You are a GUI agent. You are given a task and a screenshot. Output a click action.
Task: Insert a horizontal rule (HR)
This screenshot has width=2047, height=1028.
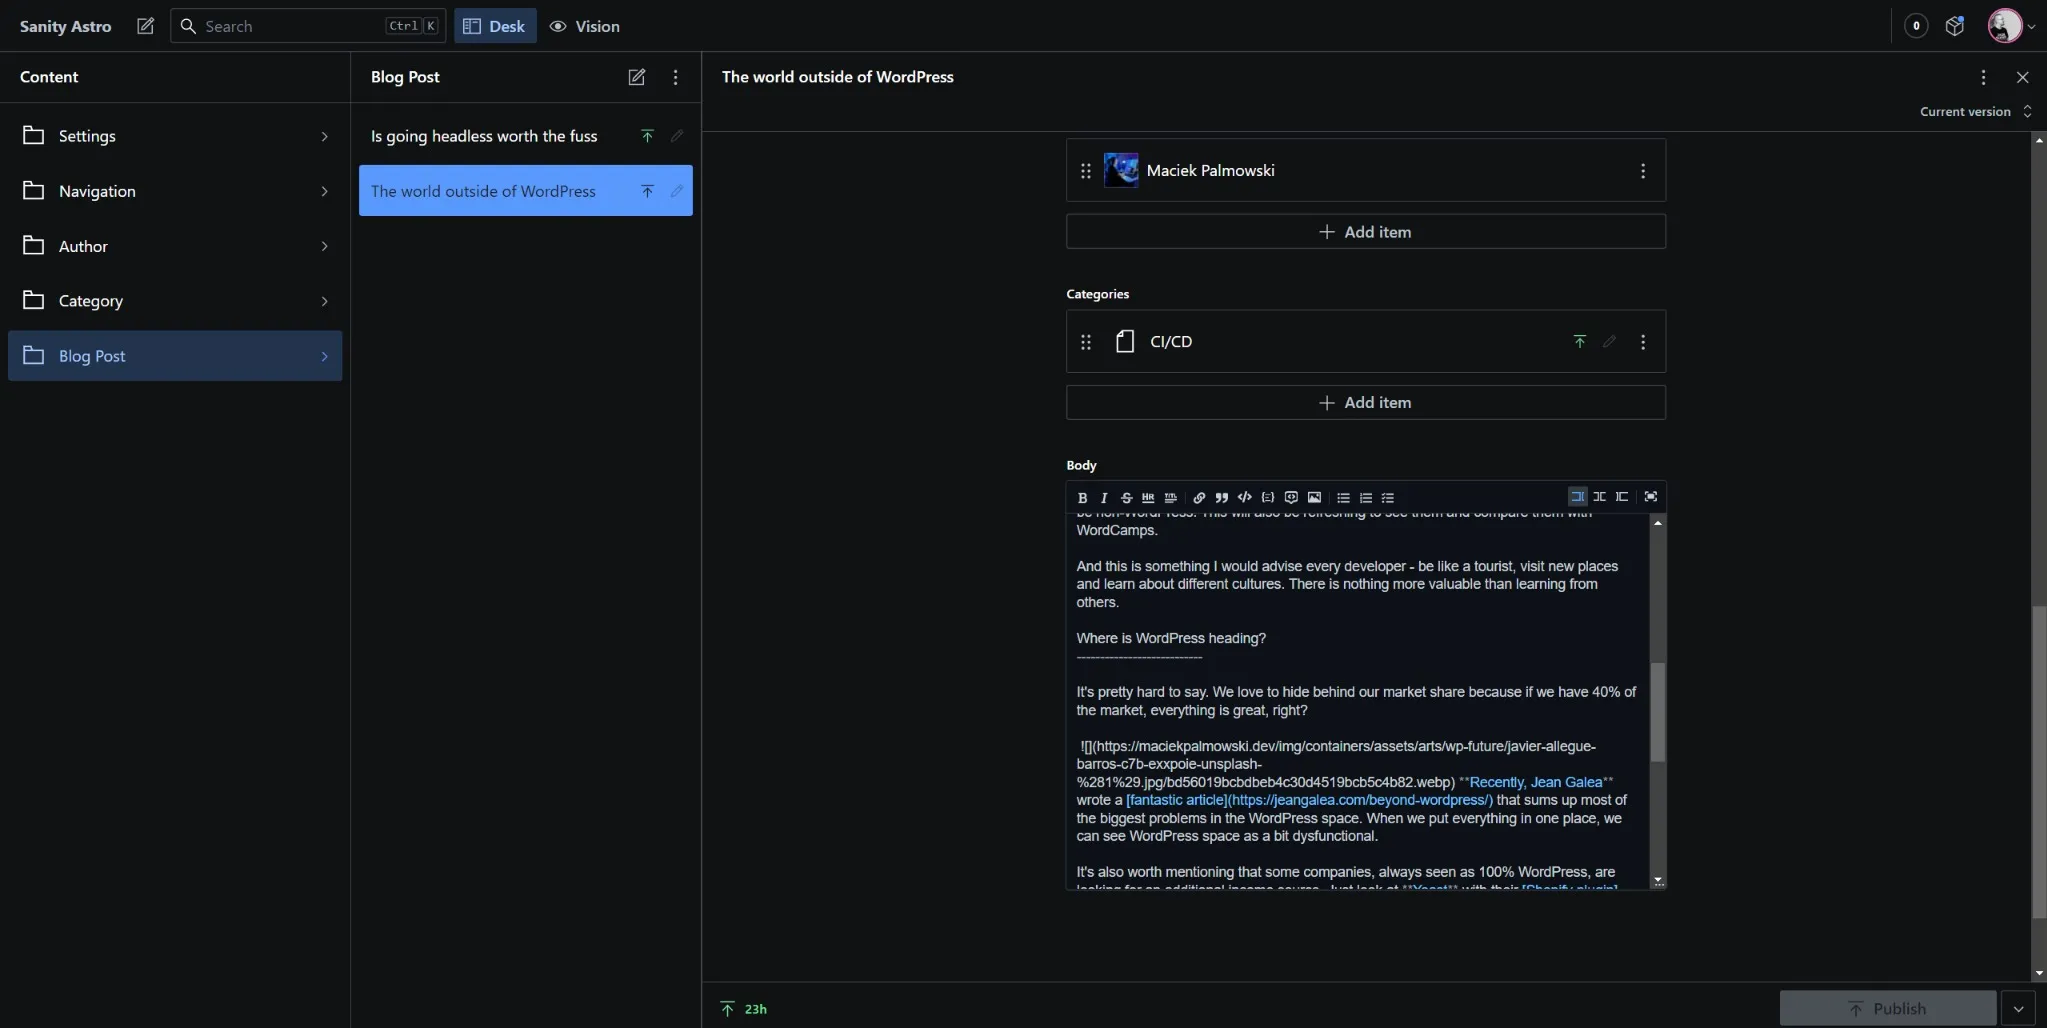(x=1148, y=498)
